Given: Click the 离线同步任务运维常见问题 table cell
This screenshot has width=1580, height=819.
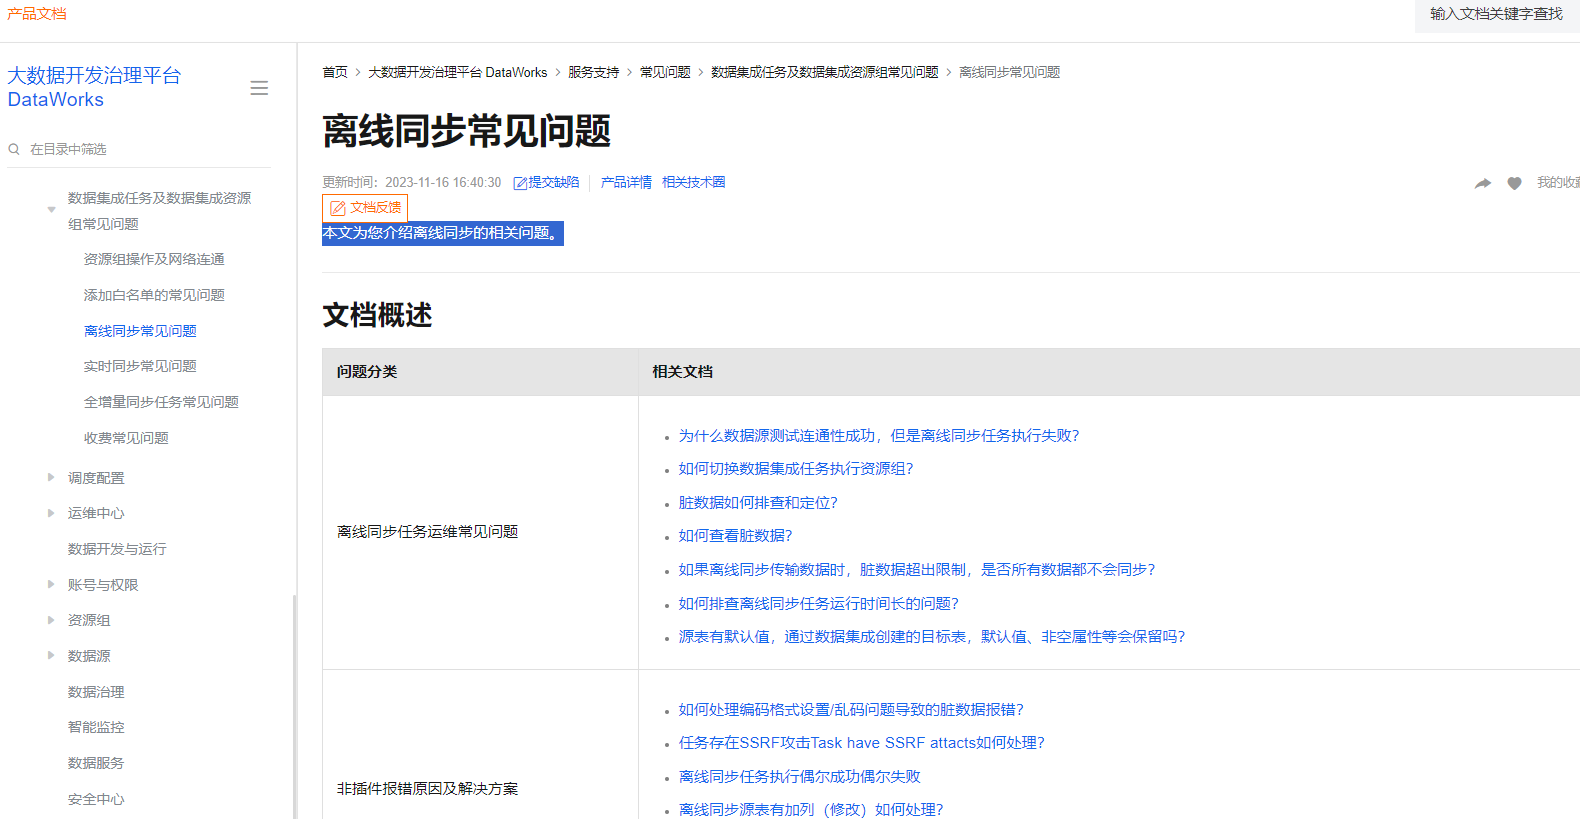Looking at the screenshot, I should 480,532.
